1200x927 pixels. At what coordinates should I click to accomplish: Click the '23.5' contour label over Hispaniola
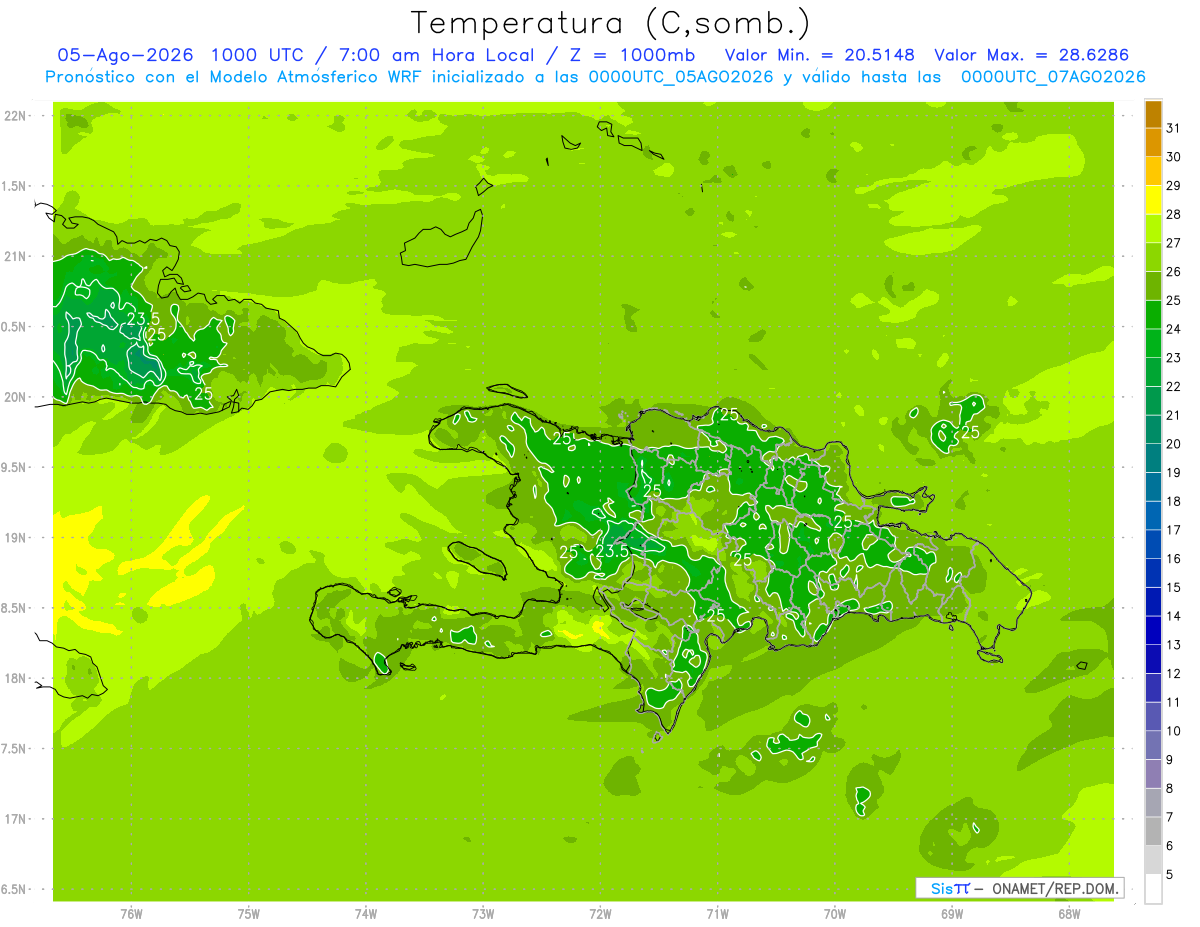point(612,551)
